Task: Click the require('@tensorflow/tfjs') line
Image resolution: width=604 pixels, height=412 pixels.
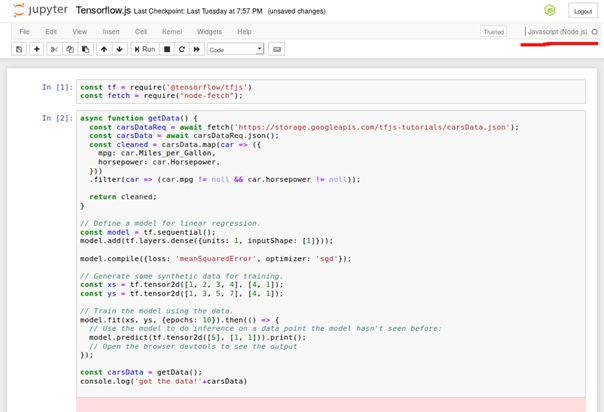Action: (x=166, y=87)
